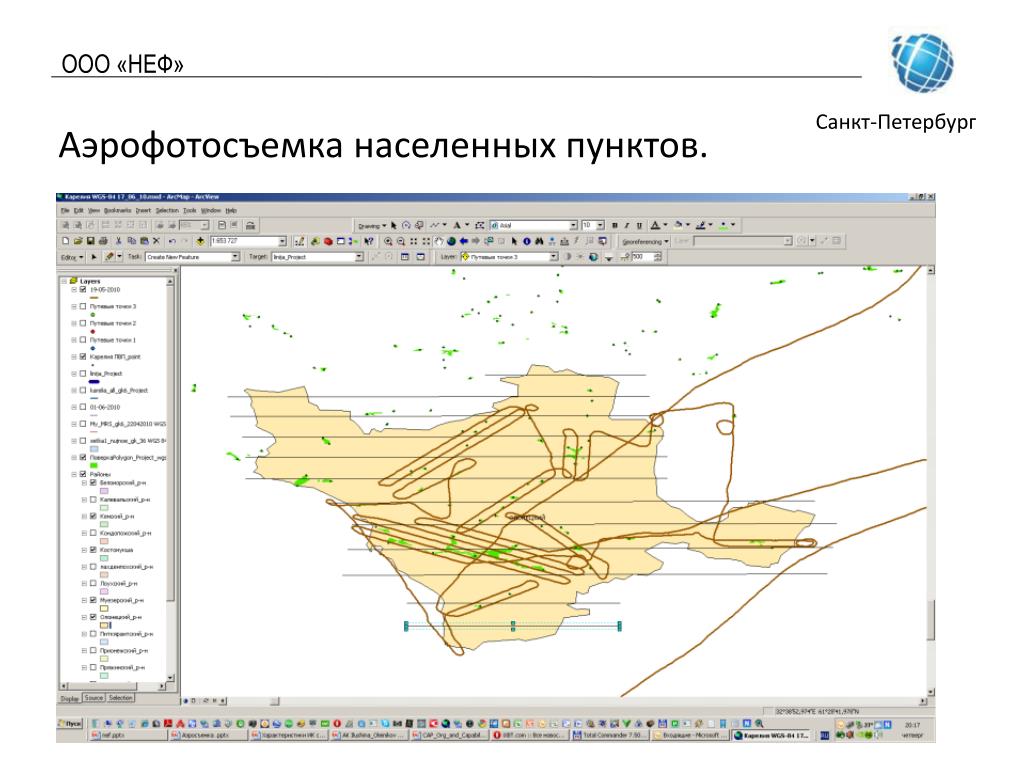This screenshot has width=1024, height=768.
Task: Select the Sketch pencil tool in Editor toolbar
Action: (109, 257)
